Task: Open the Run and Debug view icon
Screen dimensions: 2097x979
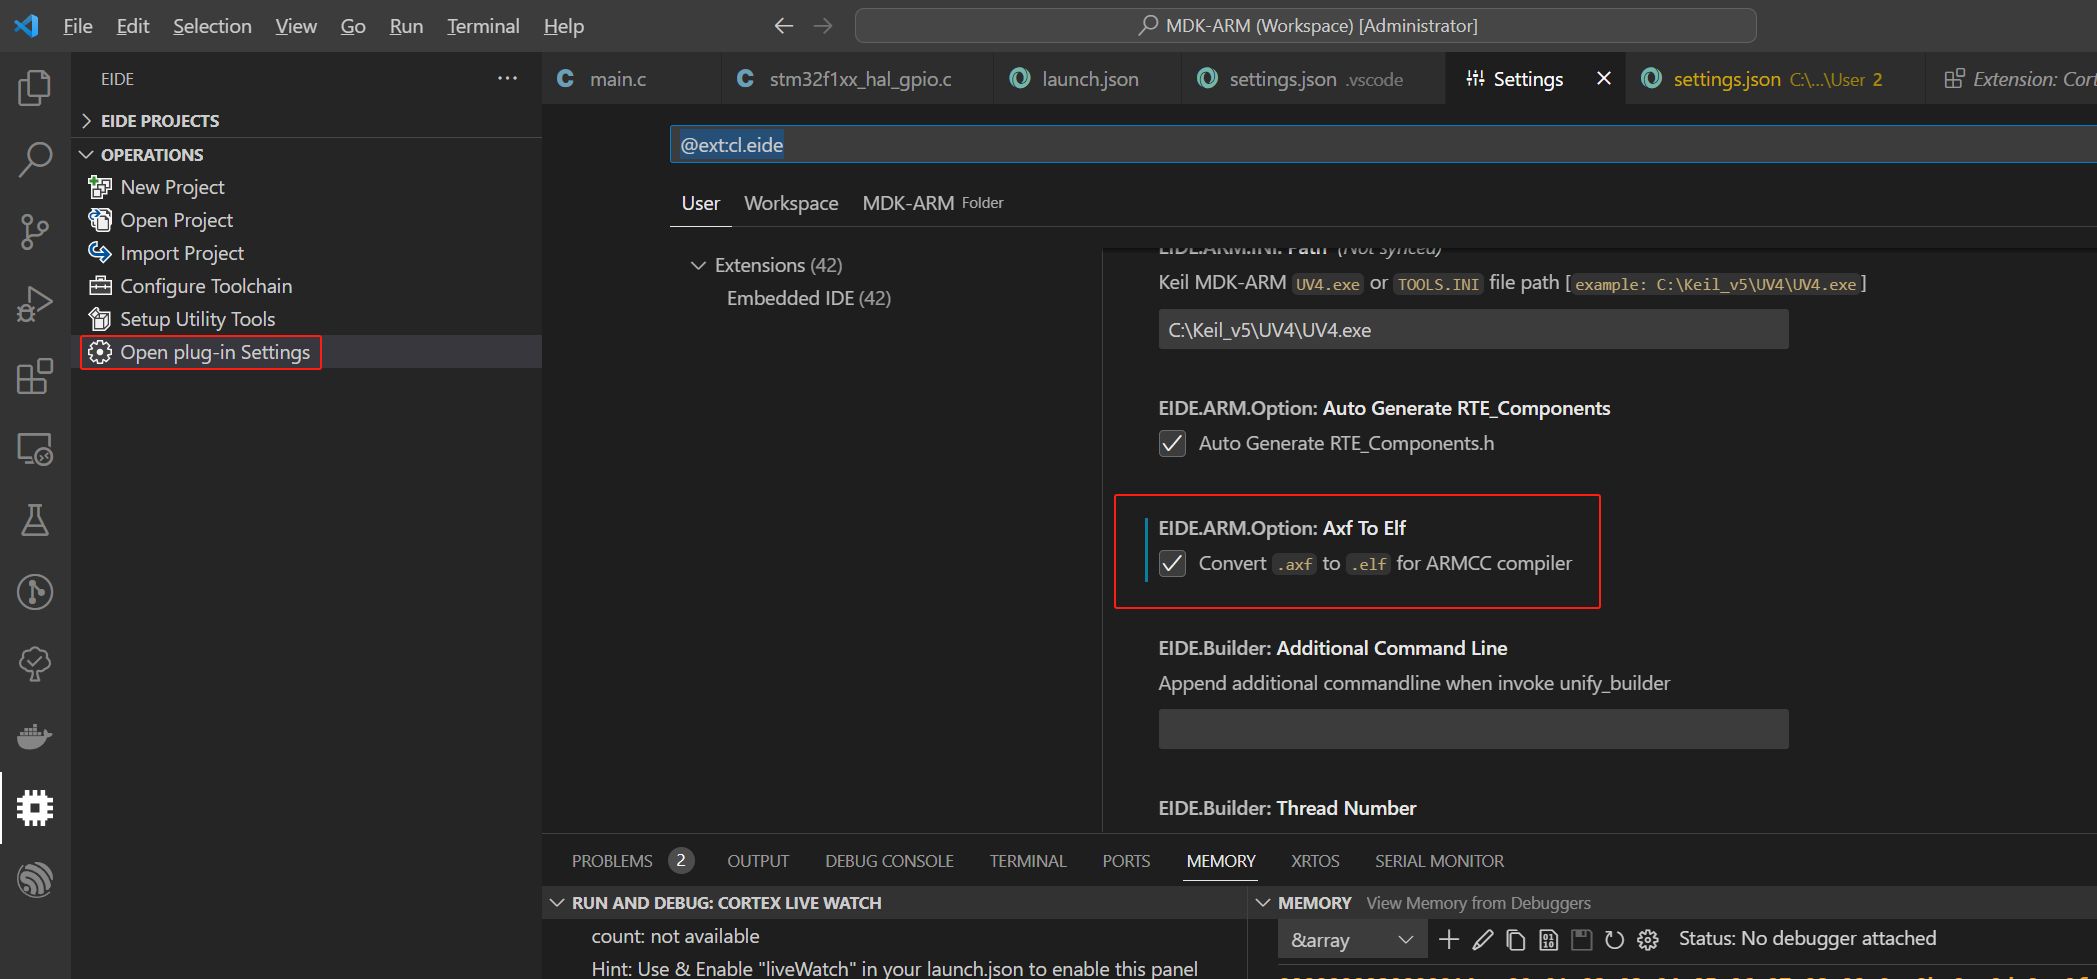Action: click(x=35, y=304)
